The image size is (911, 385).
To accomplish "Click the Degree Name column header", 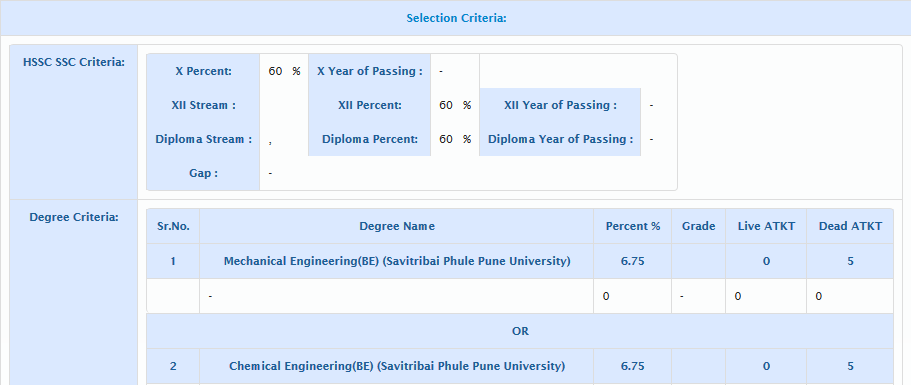I will [397, 226].
